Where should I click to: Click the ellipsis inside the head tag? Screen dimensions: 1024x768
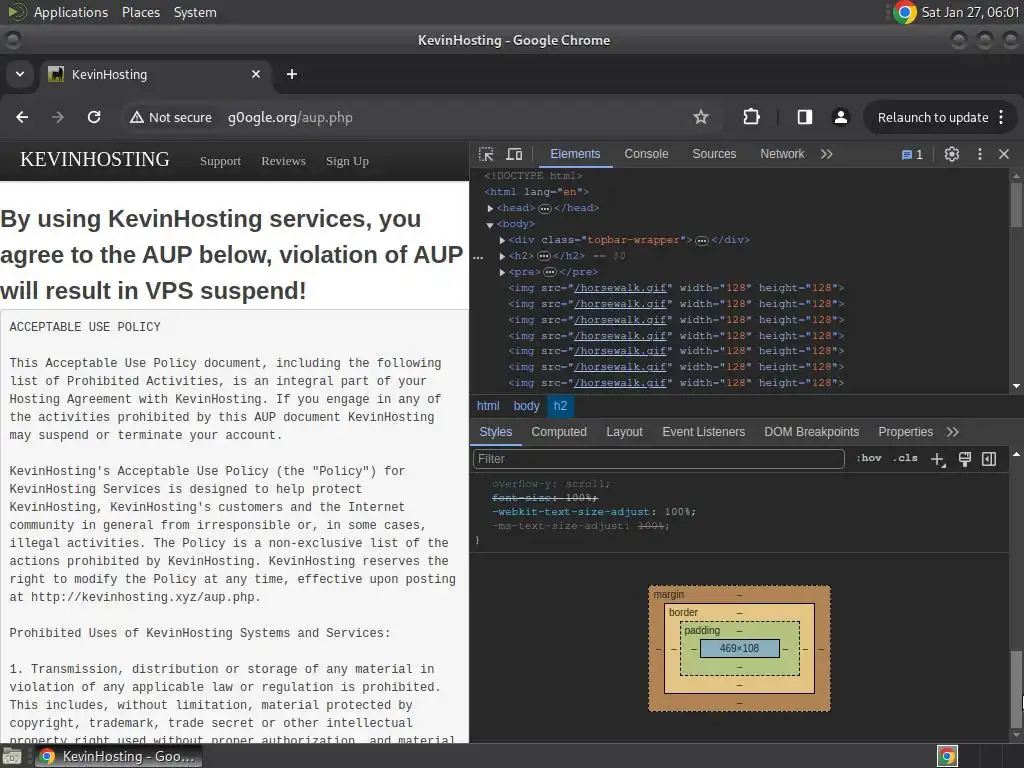tap(545, 208)
